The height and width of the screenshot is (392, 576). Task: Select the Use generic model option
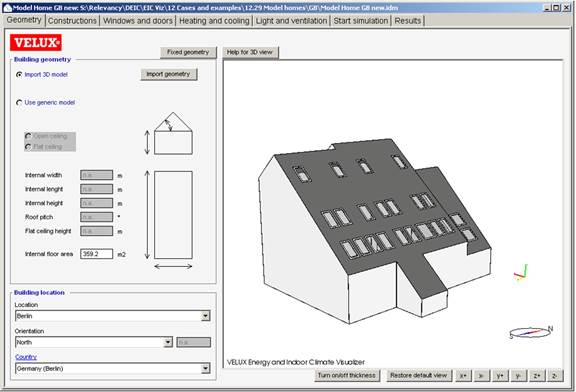coord(19,103)
